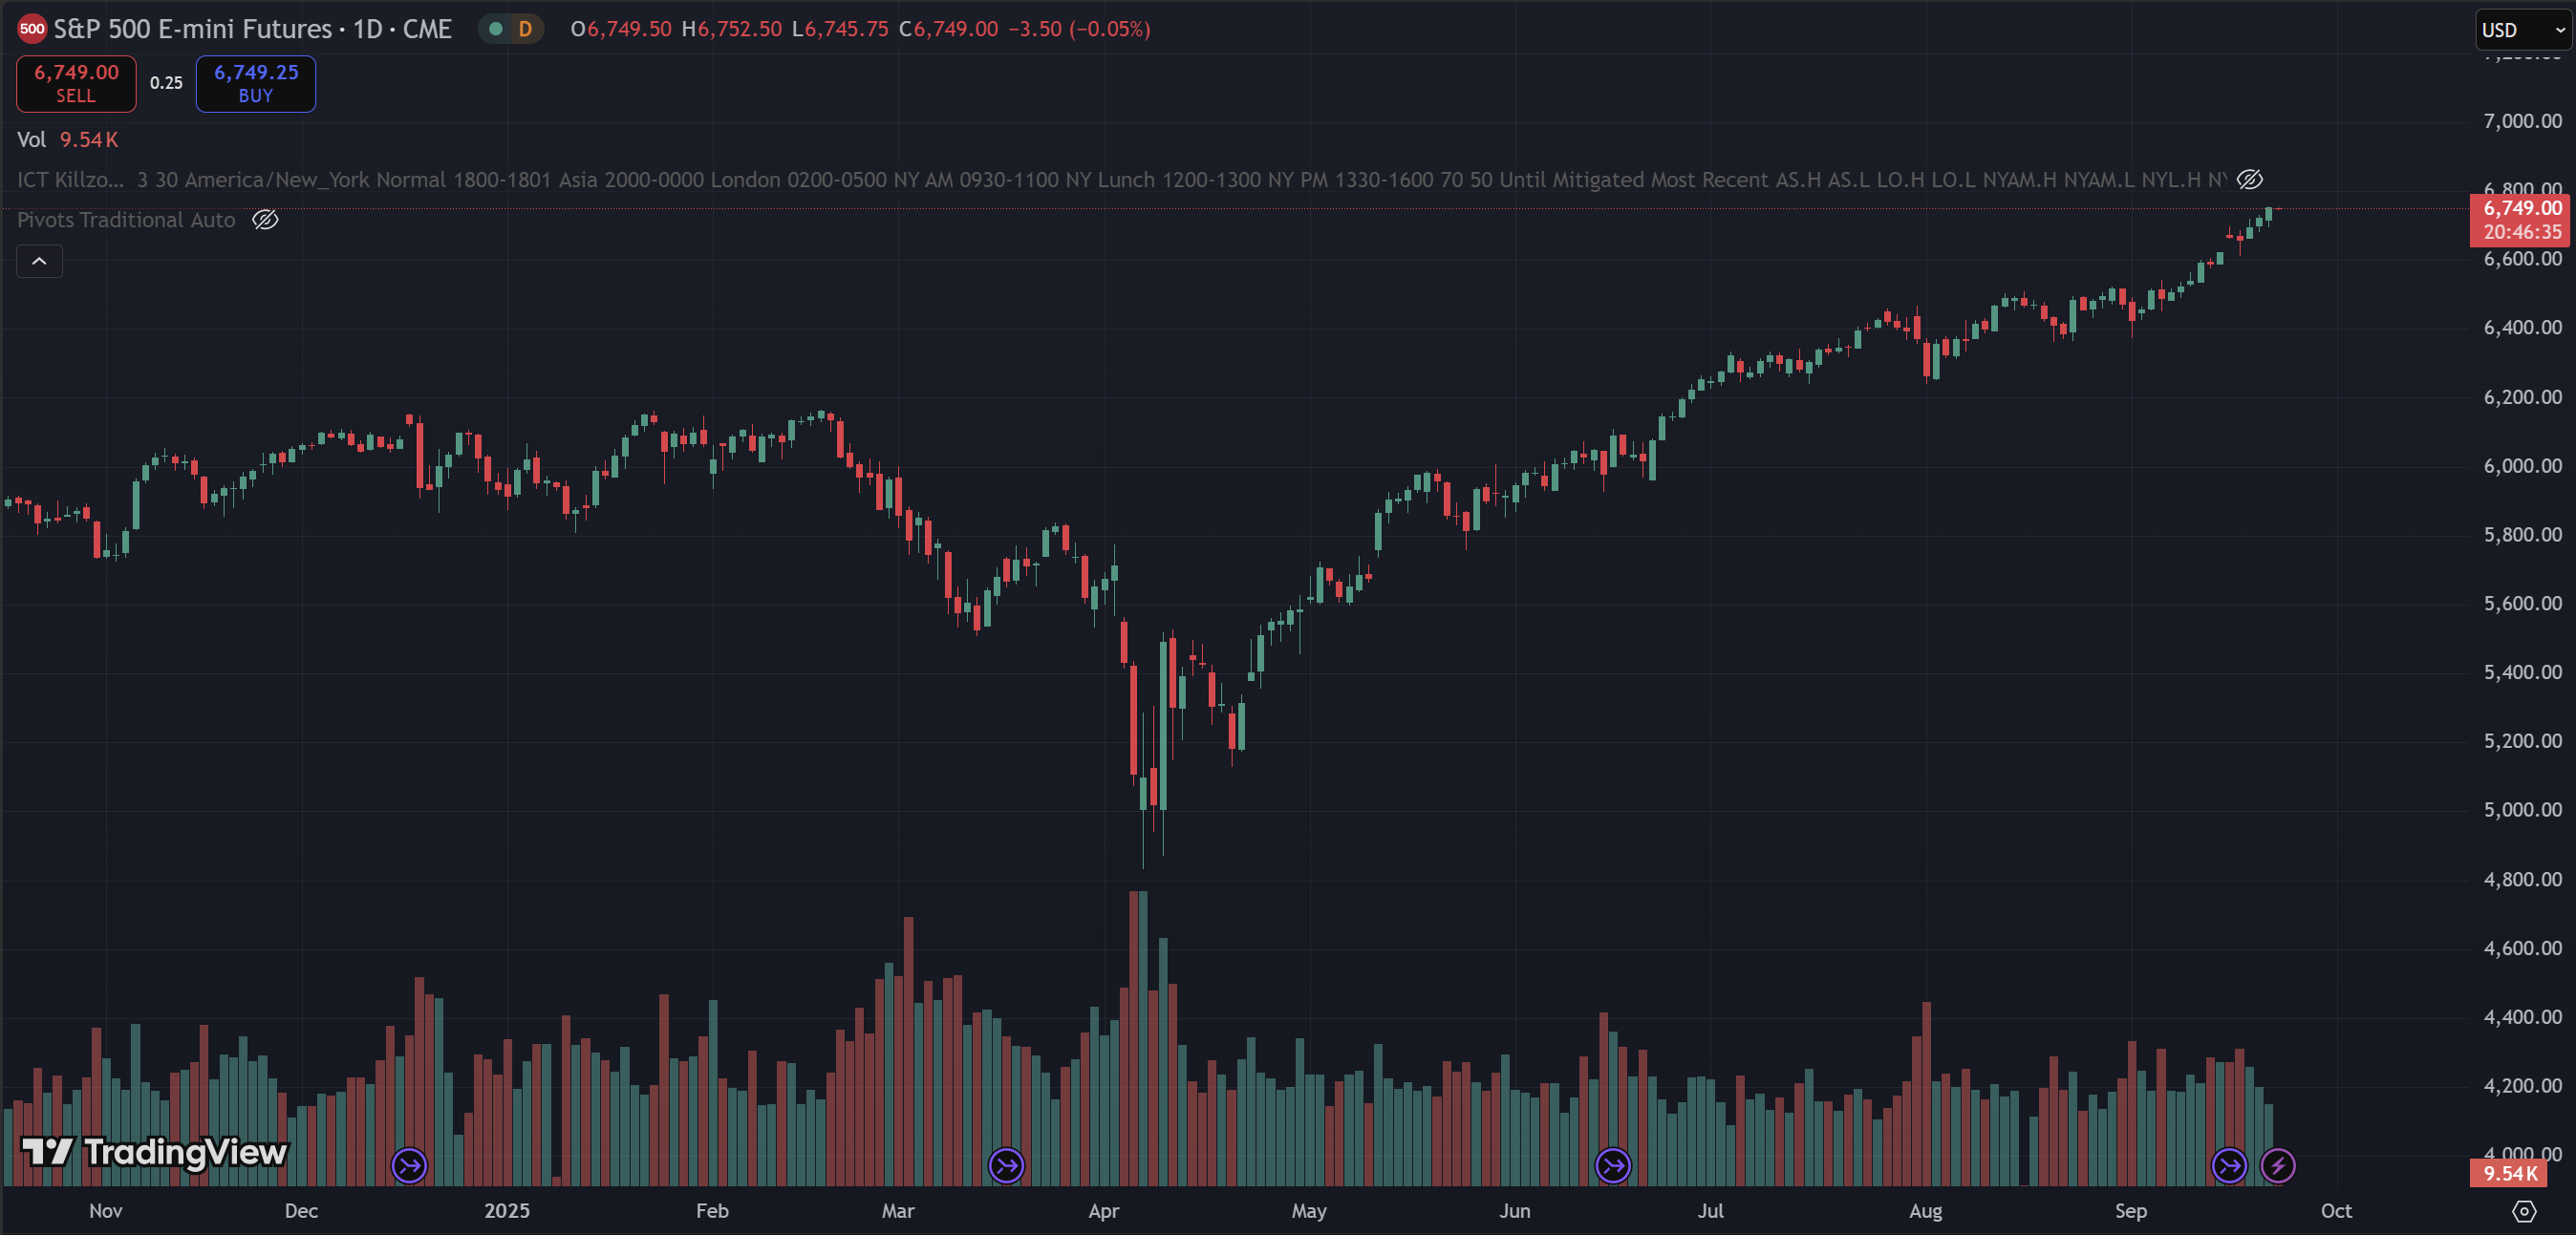
Task: Click the contract switch marker in mid-September
Action: [x=2229, y=1165]
